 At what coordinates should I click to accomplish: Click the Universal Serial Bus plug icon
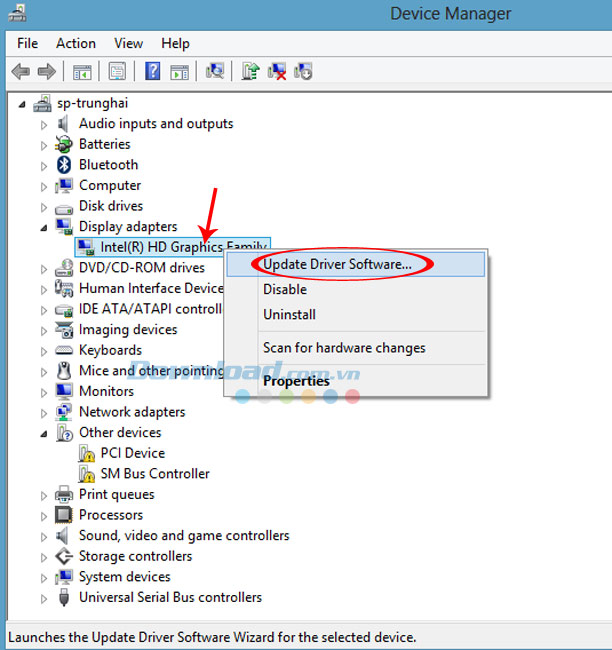pos(64,597)
